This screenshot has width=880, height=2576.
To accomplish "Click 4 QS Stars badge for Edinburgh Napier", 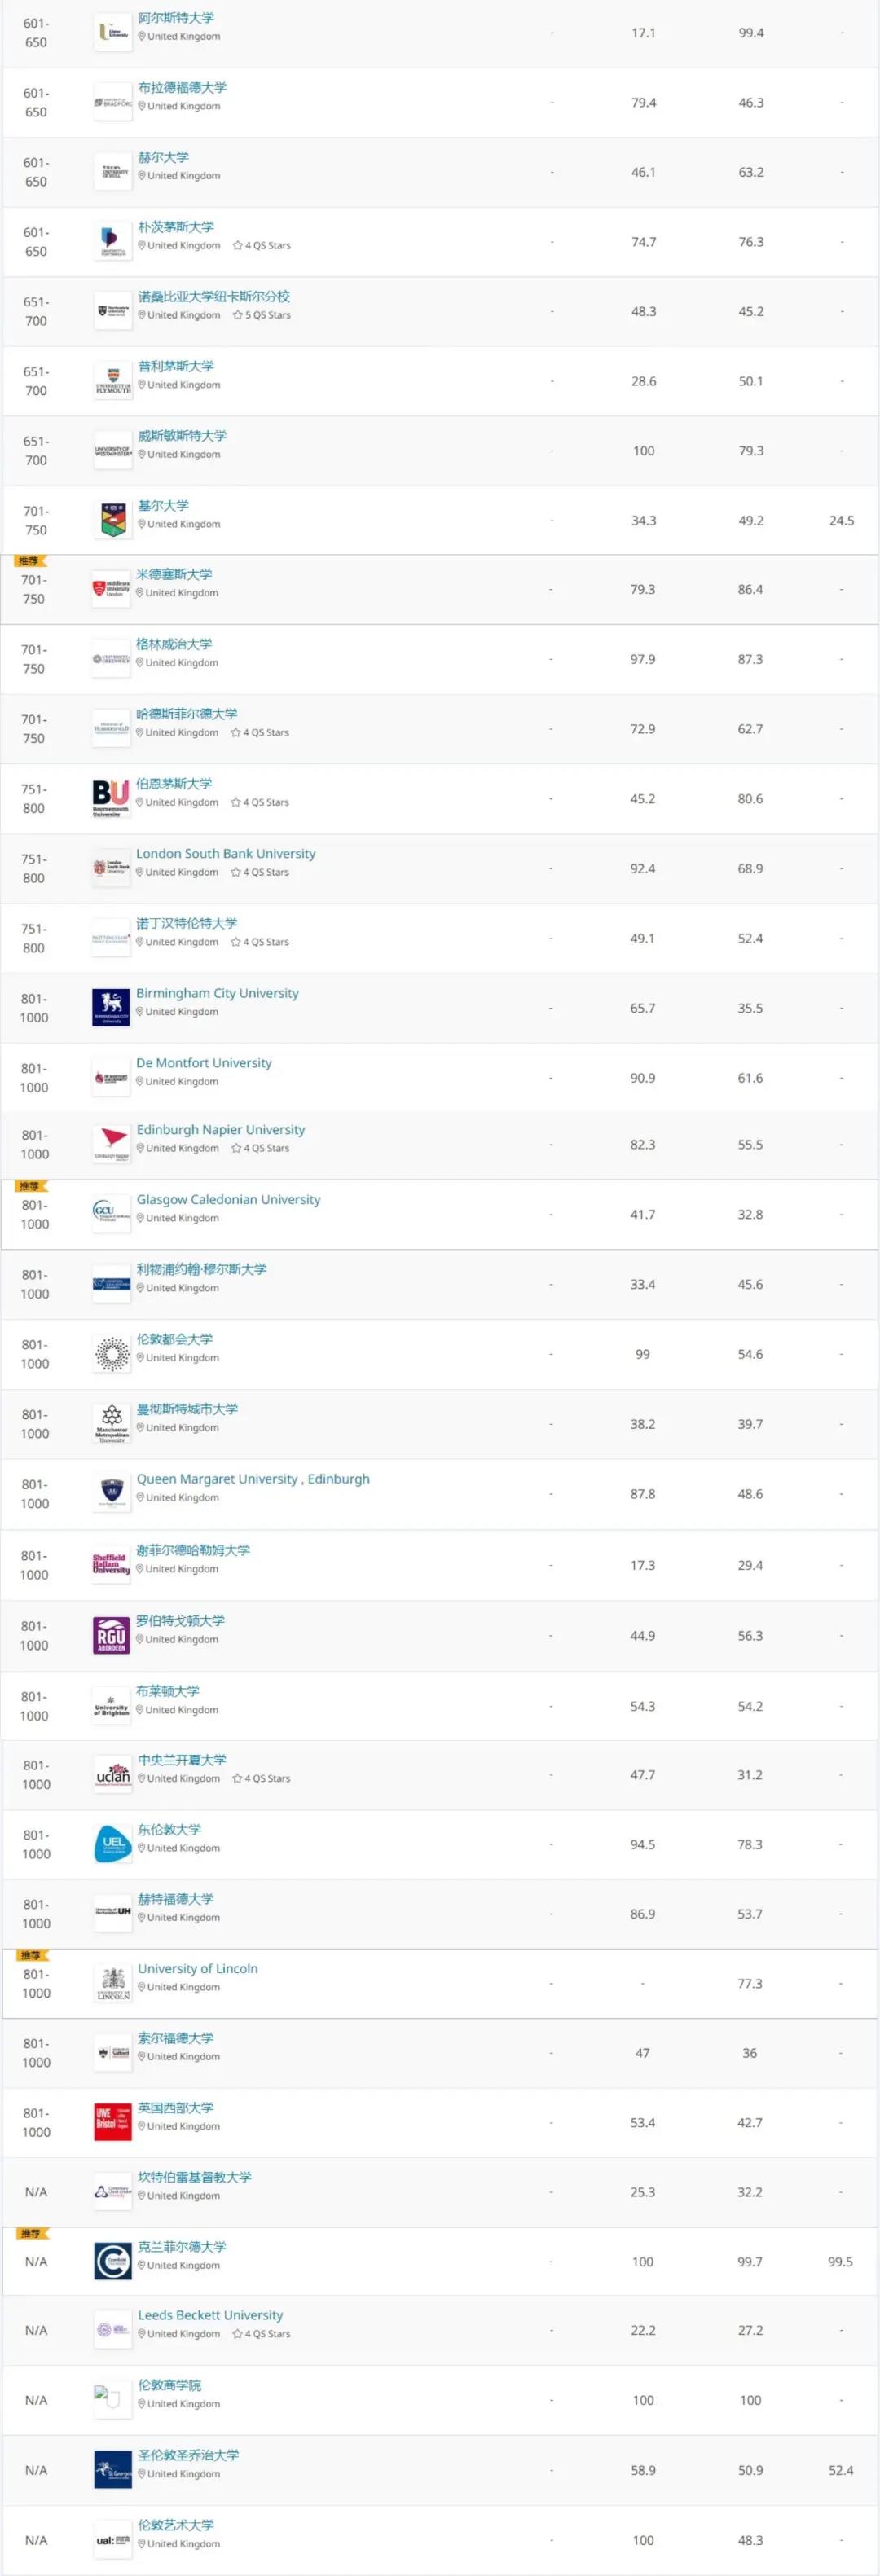I will pyautogui.click(x=260, y=1148).
